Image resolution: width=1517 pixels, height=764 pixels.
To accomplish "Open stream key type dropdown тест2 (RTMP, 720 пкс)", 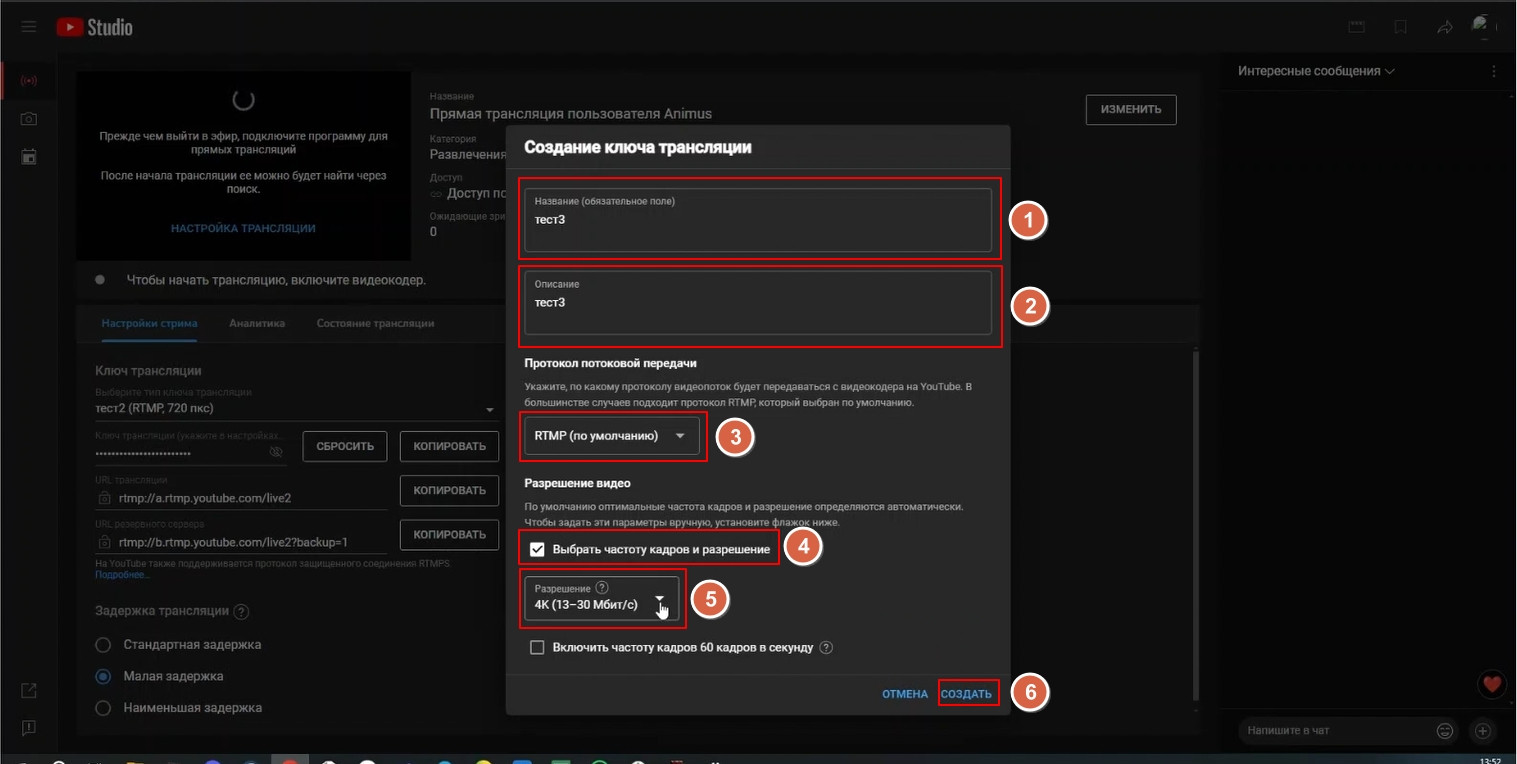I will (295, 408).
